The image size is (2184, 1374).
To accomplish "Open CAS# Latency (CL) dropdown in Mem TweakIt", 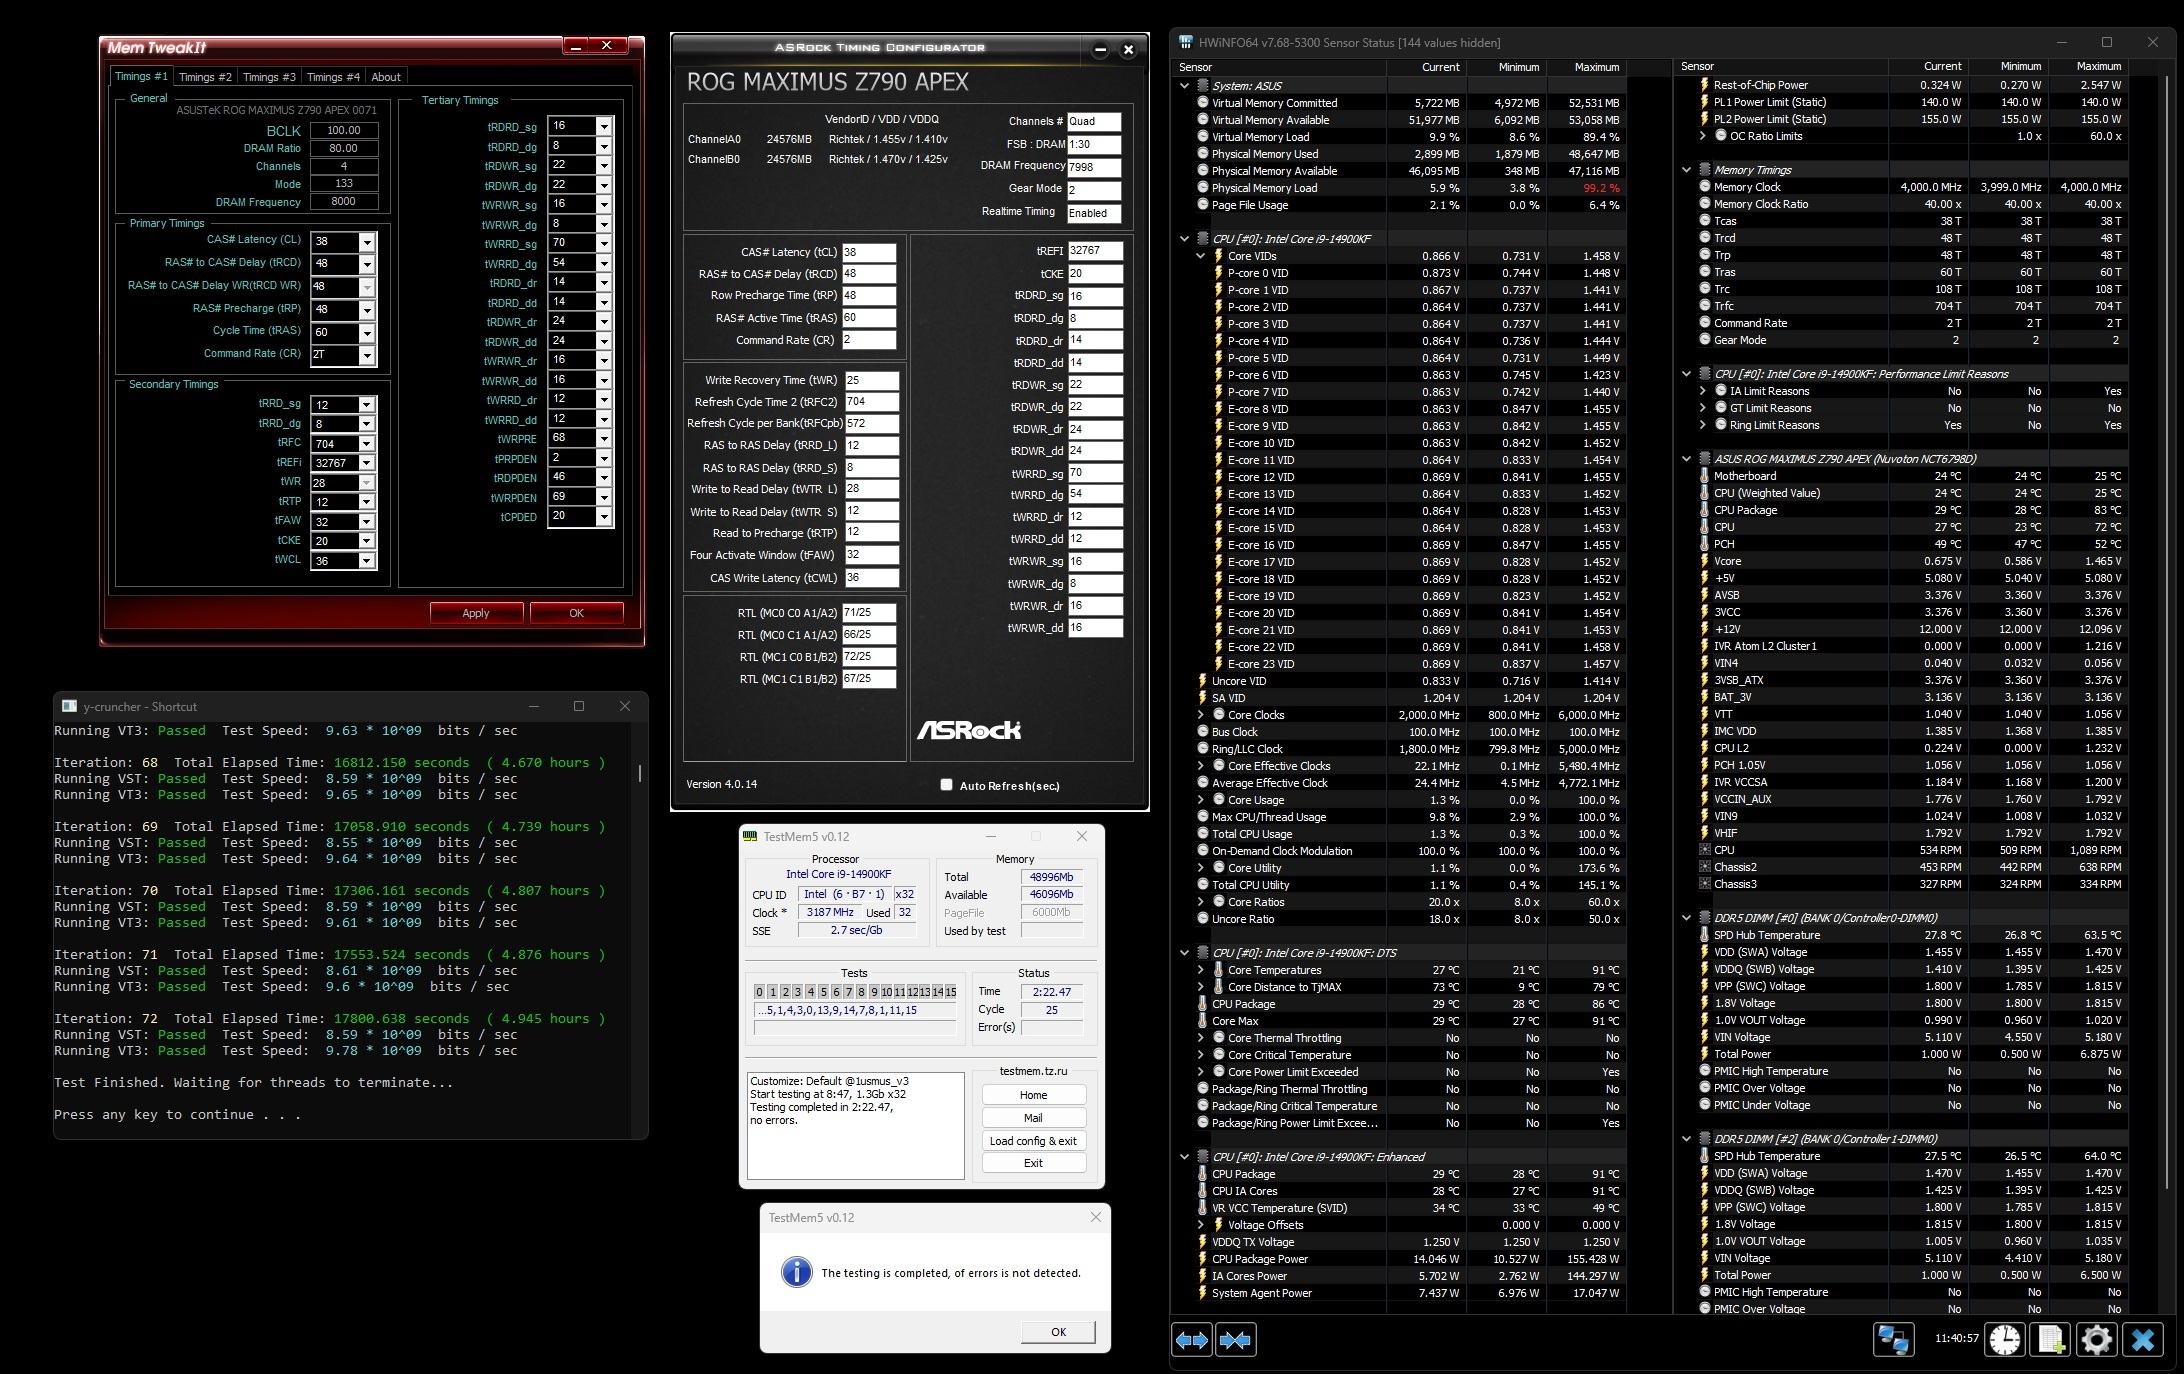I will (x=367, y=242).
